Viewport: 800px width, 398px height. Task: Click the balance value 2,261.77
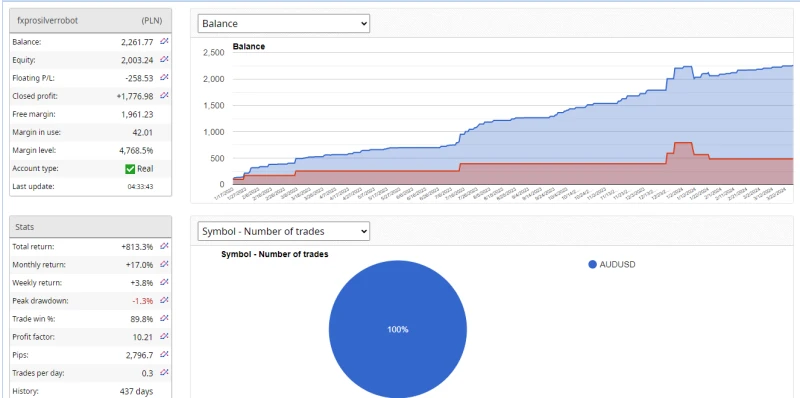137,42
